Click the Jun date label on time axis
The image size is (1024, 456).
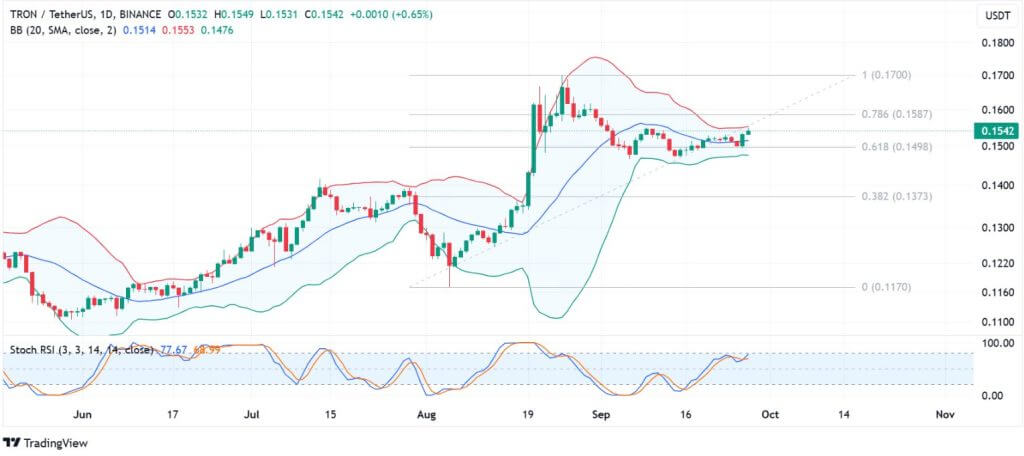82,414
